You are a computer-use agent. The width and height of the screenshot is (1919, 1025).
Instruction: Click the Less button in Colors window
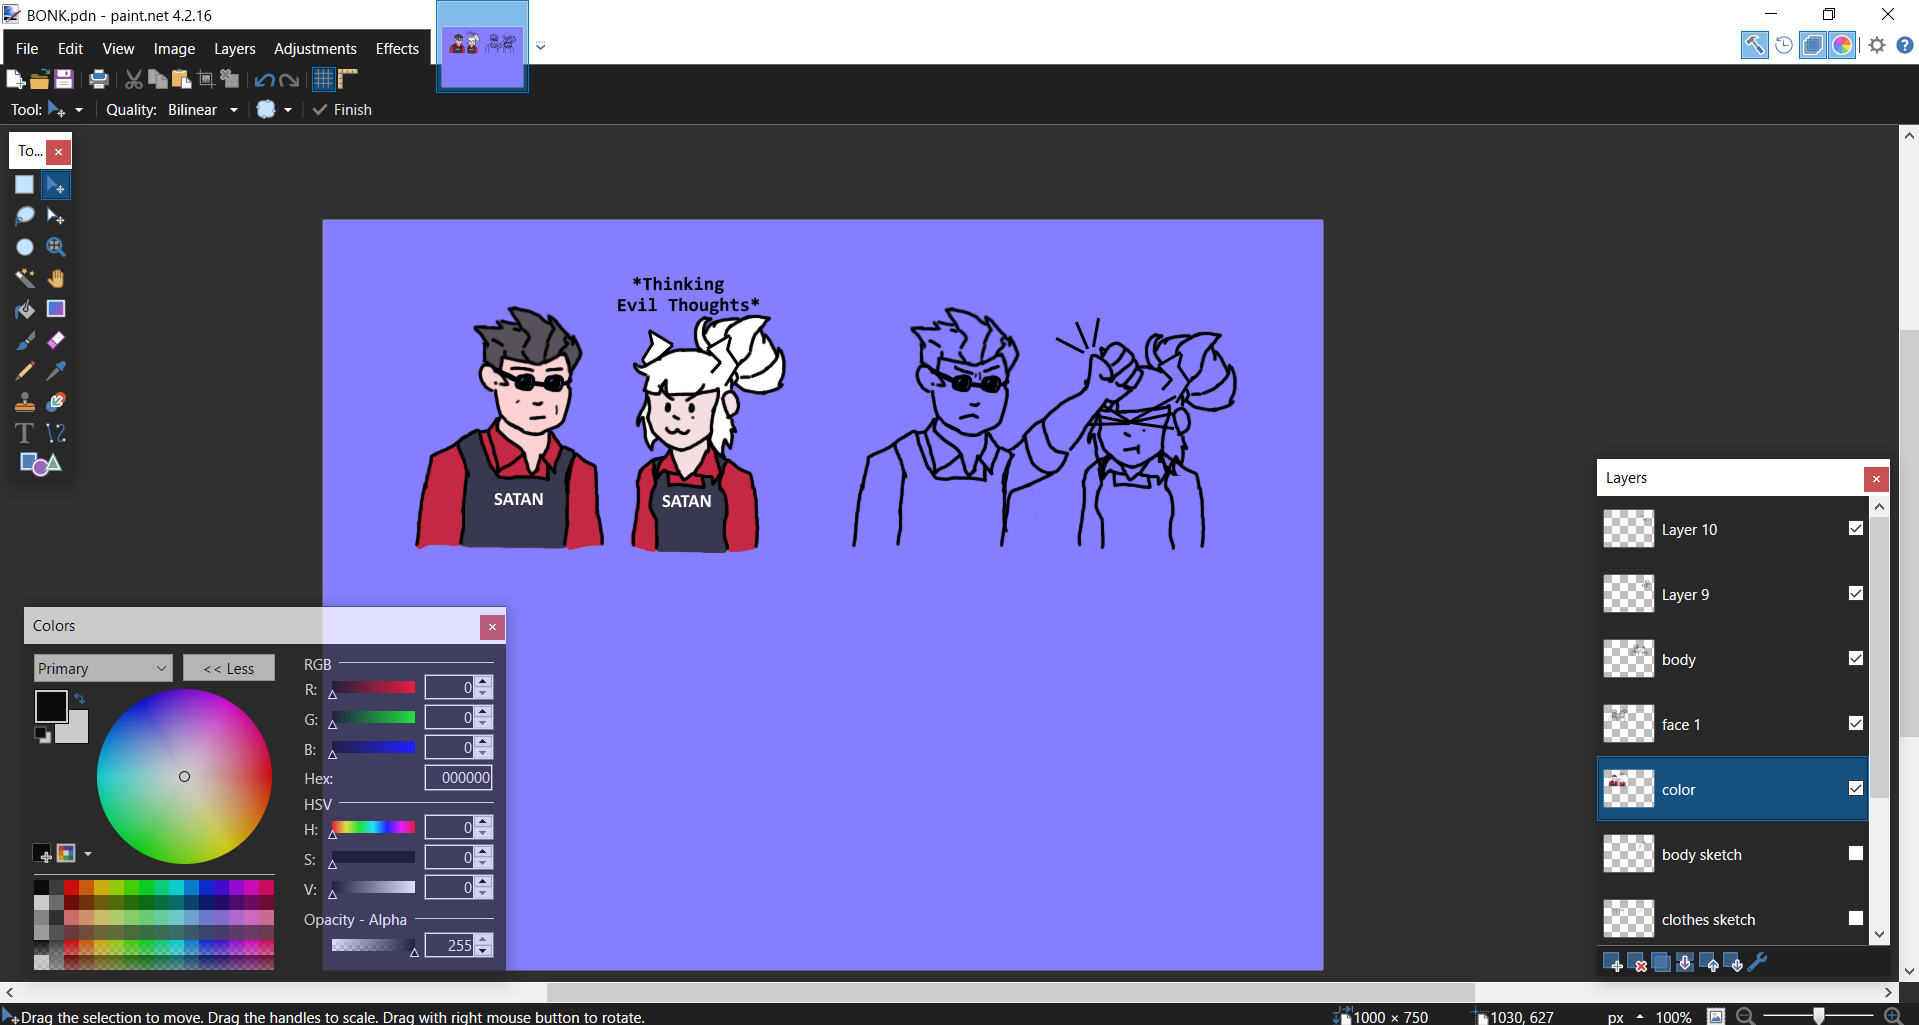[x=228, y=667]
